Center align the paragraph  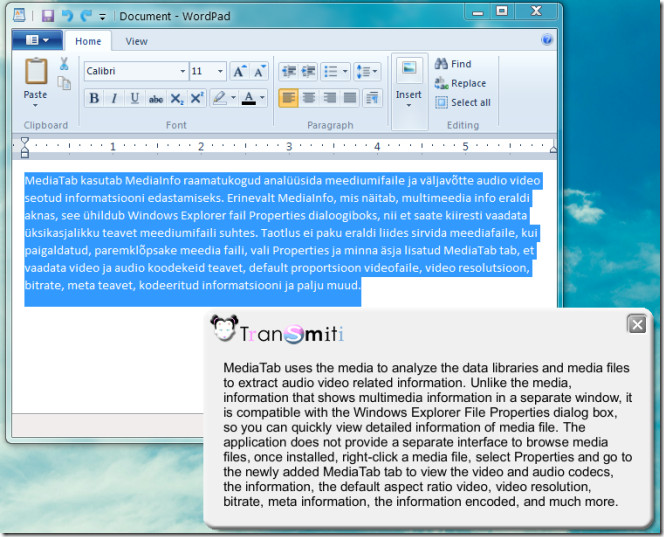tap(309, 98)
